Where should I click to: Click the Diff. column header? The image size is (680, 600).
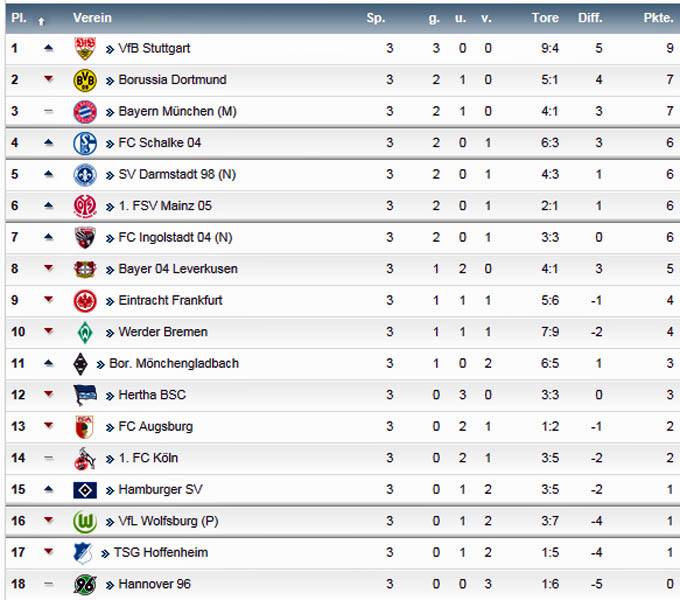pyautogui.click(x=590, y=18)
